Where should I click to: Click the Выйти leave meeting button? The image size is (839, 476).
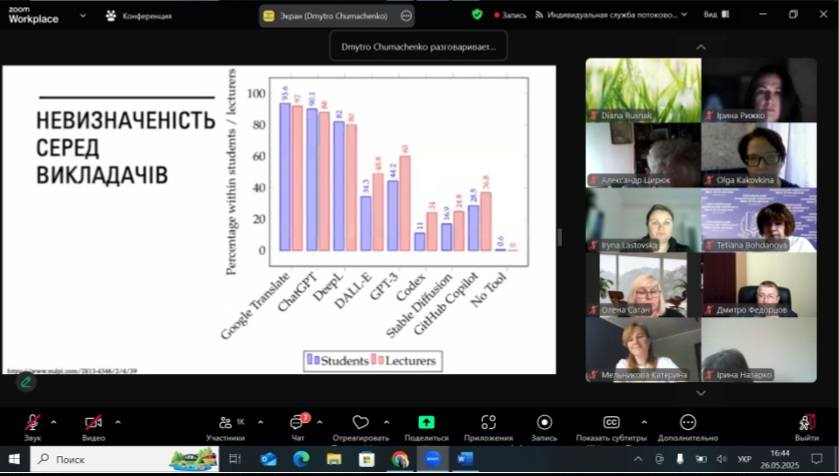[806, 423]
